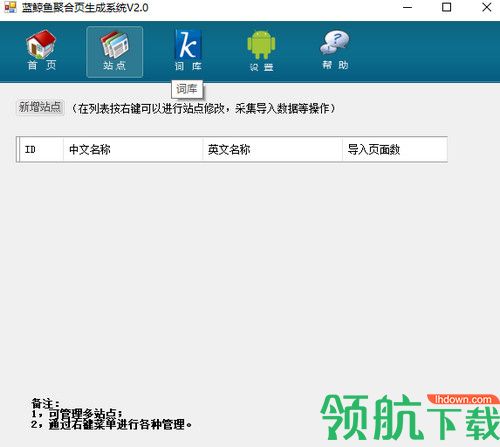Open 设置 Android settings icon
Viewport: 500px width, 447px height.
coord(261,51)
